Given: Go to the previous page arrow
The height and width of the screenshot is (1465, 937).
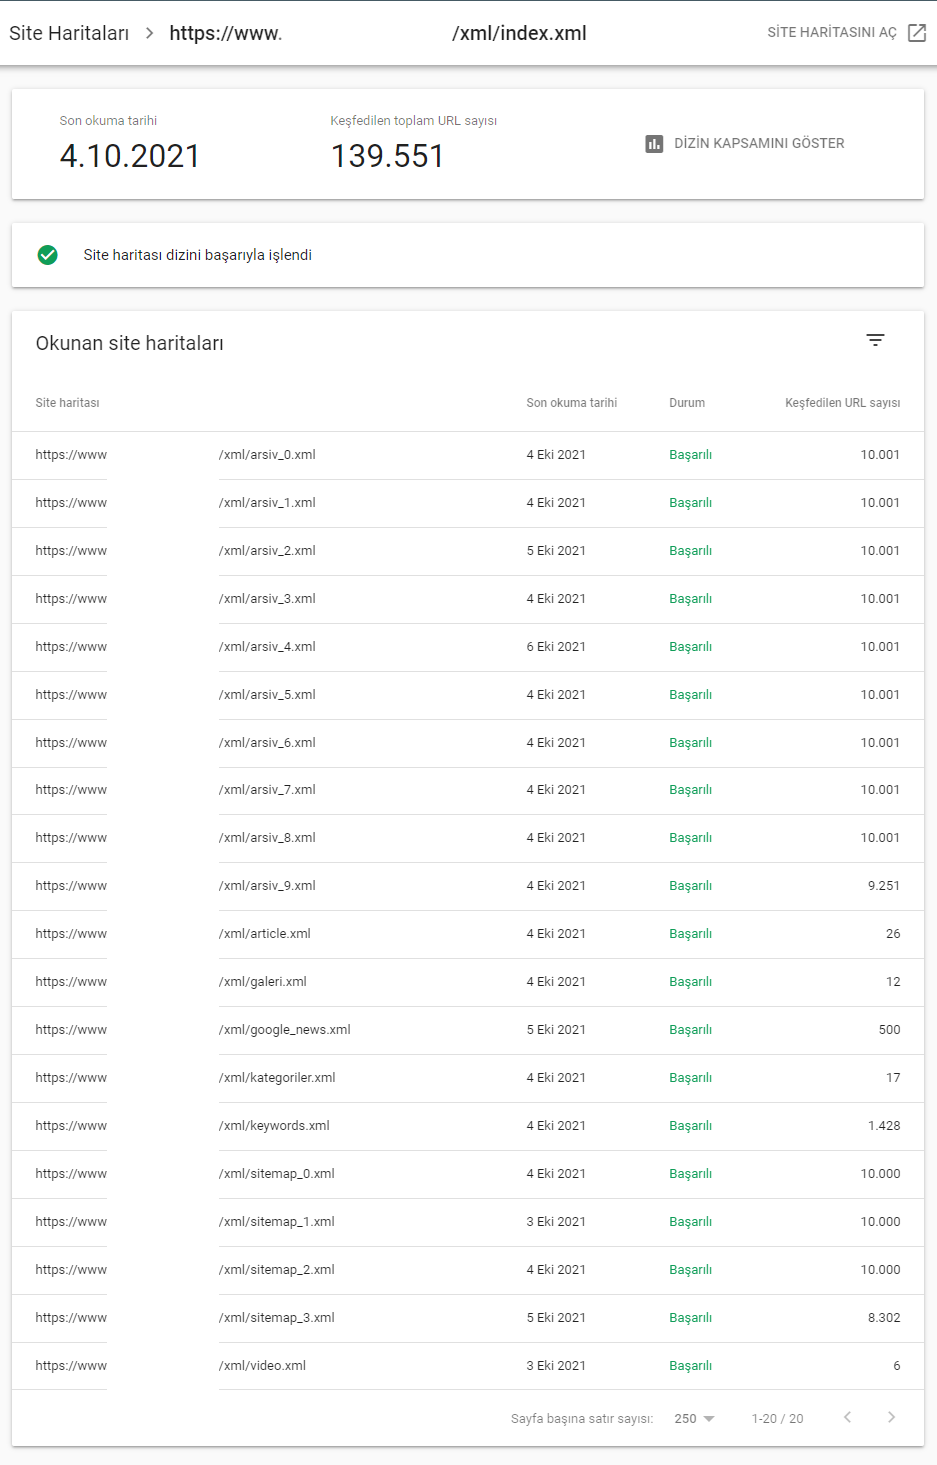Looking at the screenshot, I should point(847,1417).
